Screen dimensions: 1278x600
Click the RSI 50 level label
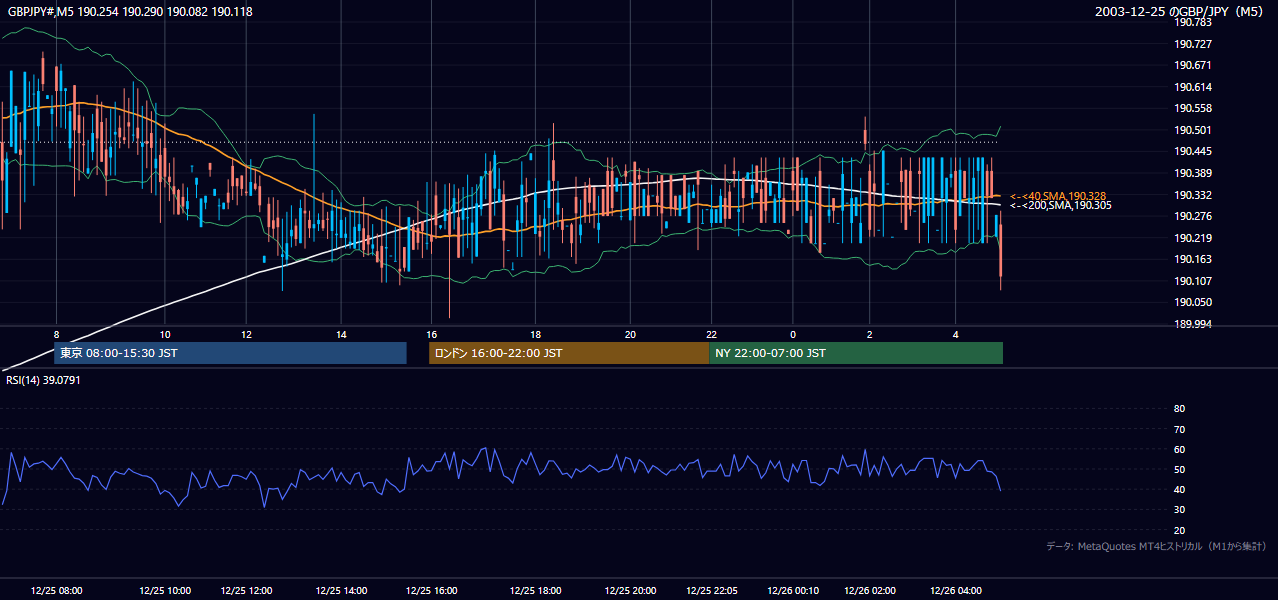1179,469
